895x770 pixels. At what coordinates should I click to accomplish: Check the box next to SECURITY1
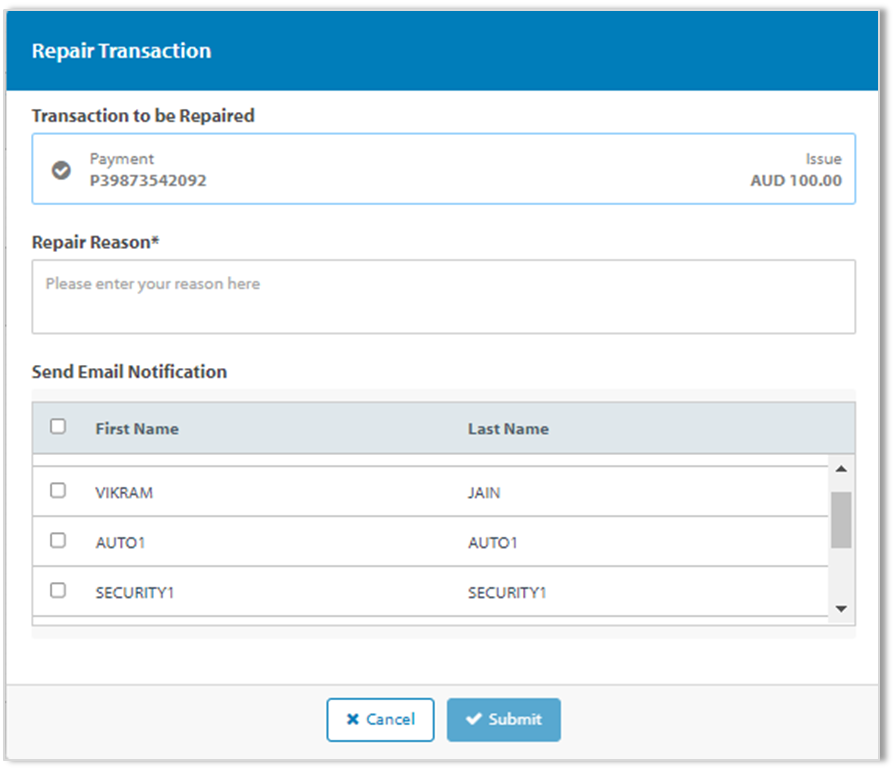pyautogui.click(x=57, y=591)
